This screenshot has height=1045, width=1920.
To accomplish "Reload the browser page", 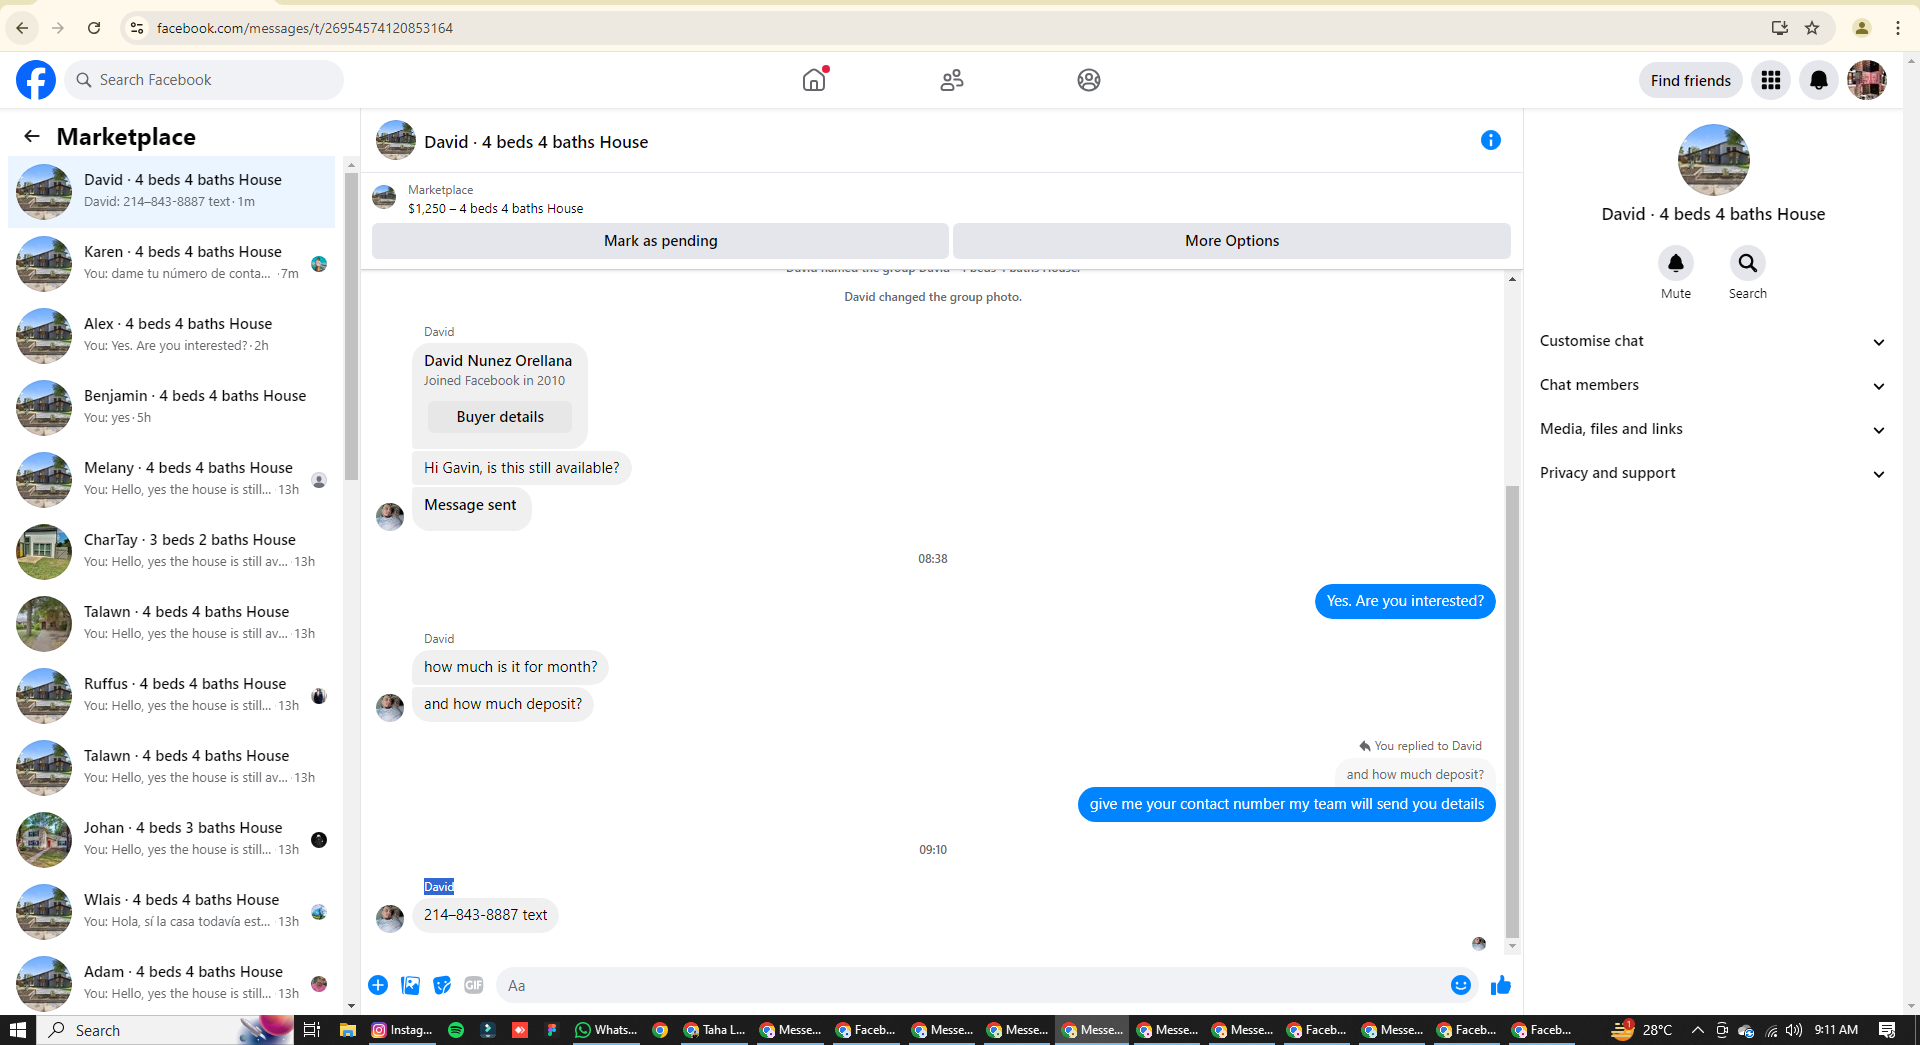I will pos(94,28).
